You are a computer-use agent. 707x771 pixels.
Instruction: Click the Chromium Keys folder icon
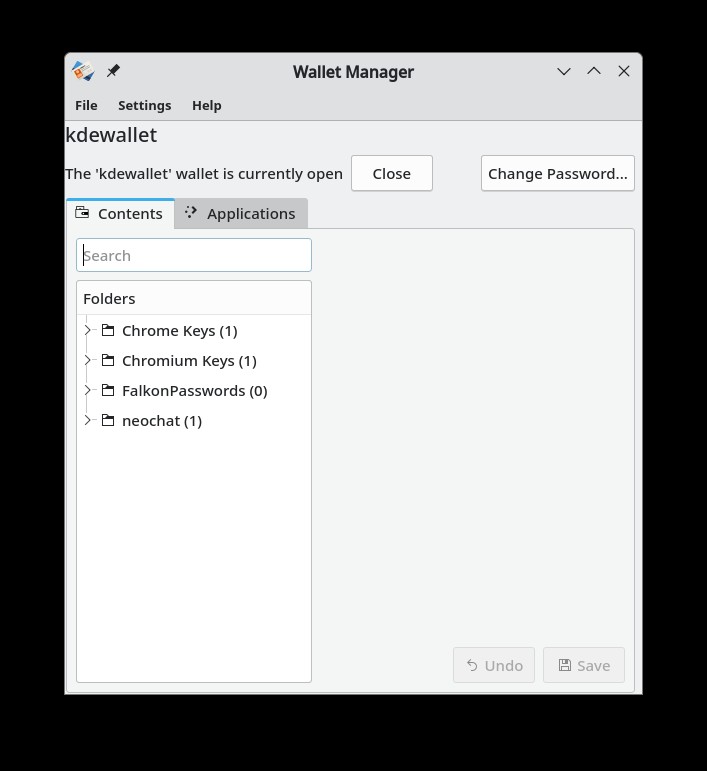[x=108, y=360]
